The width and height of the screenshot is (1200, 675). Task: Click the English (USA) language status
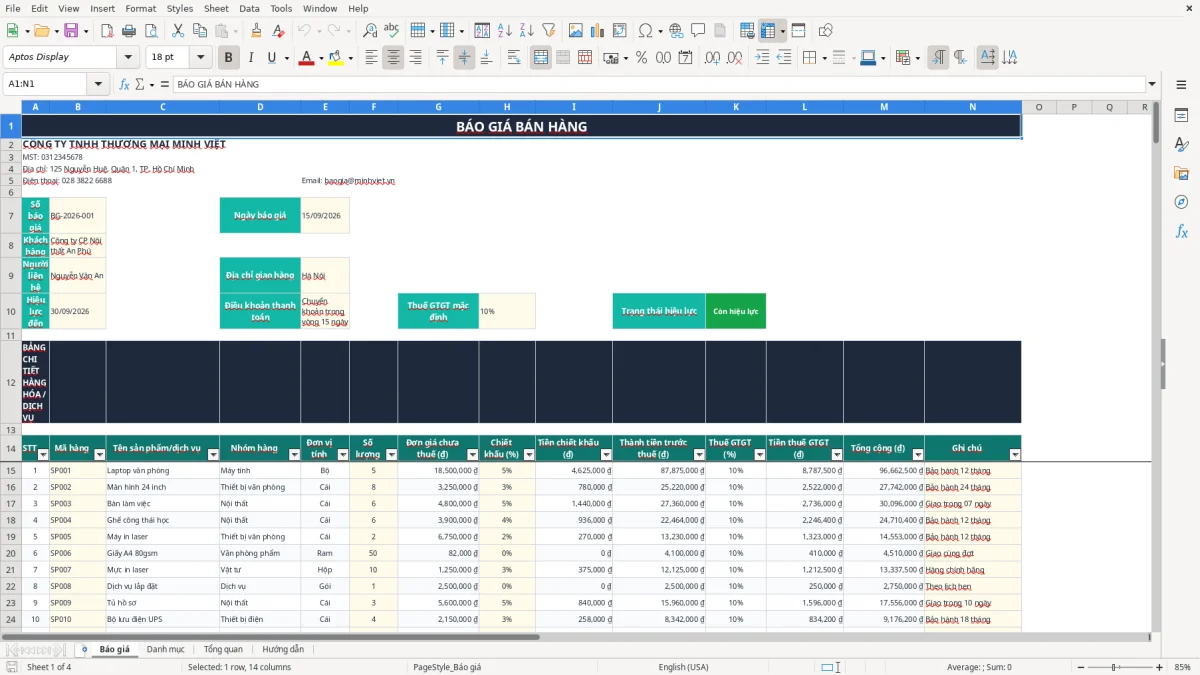[x=683, y=667]
